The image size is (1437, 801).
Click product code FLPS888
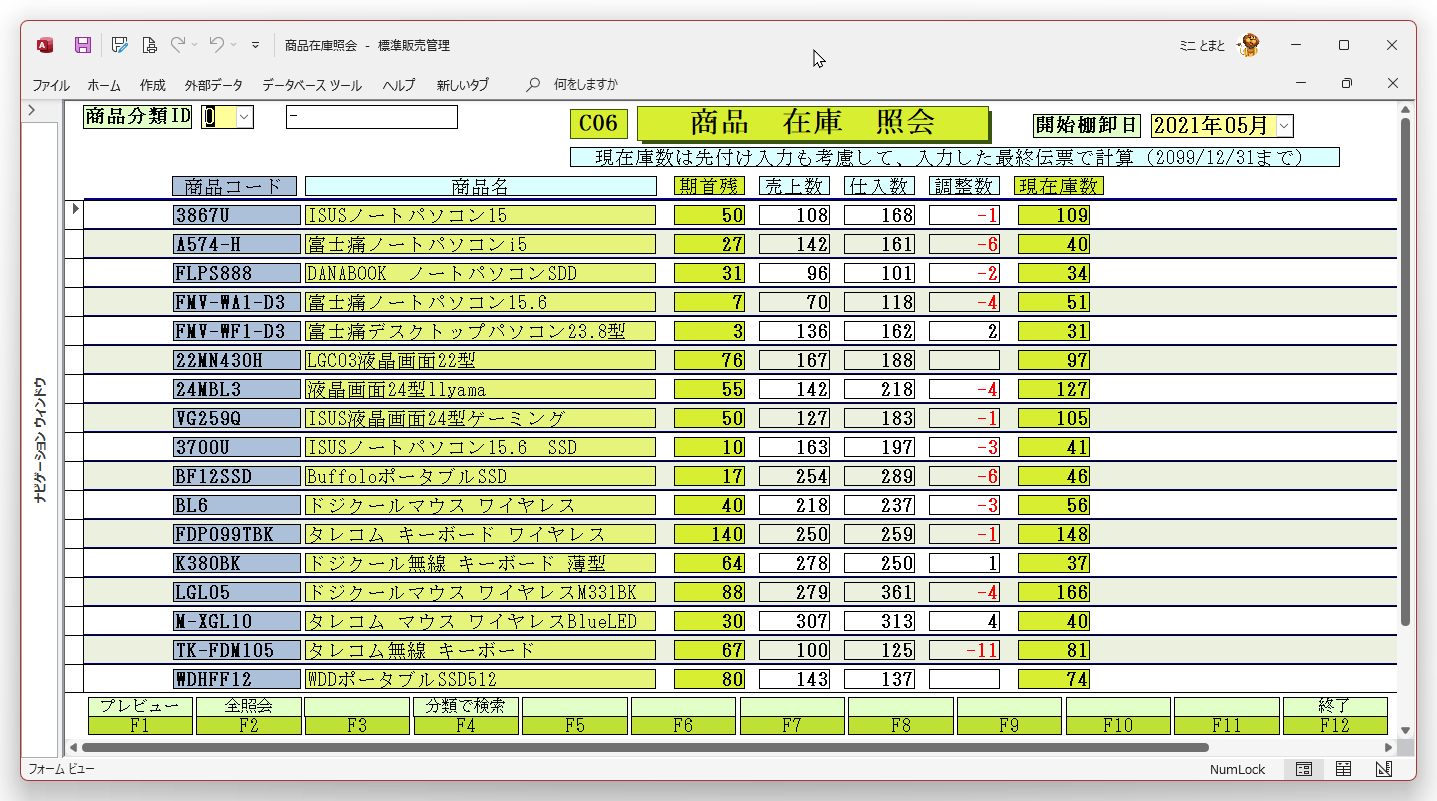click(x=236, y=273)
